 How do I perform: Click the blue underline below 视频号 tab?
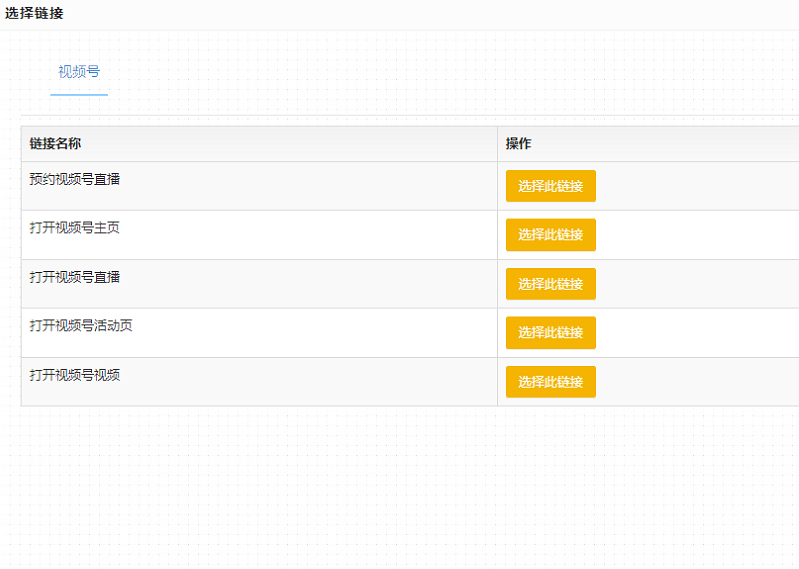coord(79,94)
